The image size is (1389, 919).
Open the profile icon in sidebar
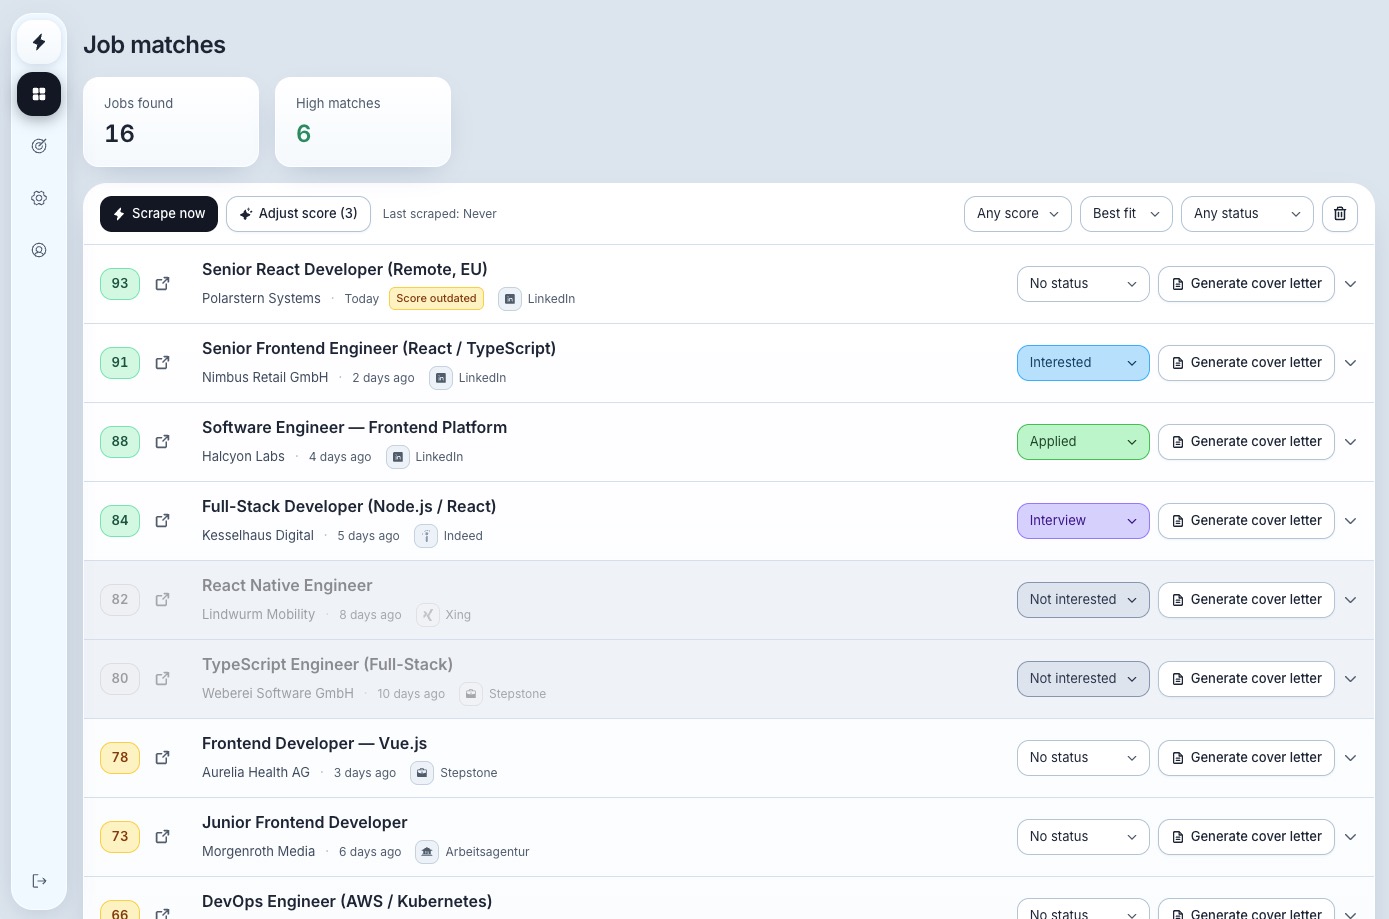point(39,250)
